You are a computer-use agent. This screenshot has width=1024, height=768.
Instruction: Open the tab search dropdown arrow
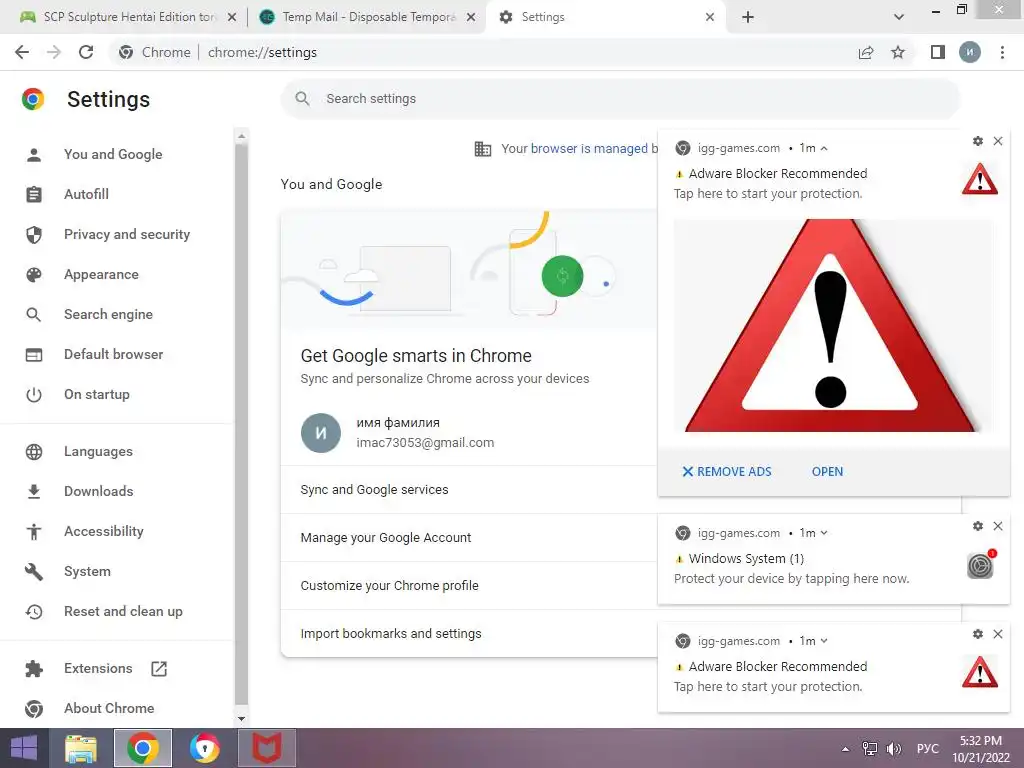pos(899,17)
